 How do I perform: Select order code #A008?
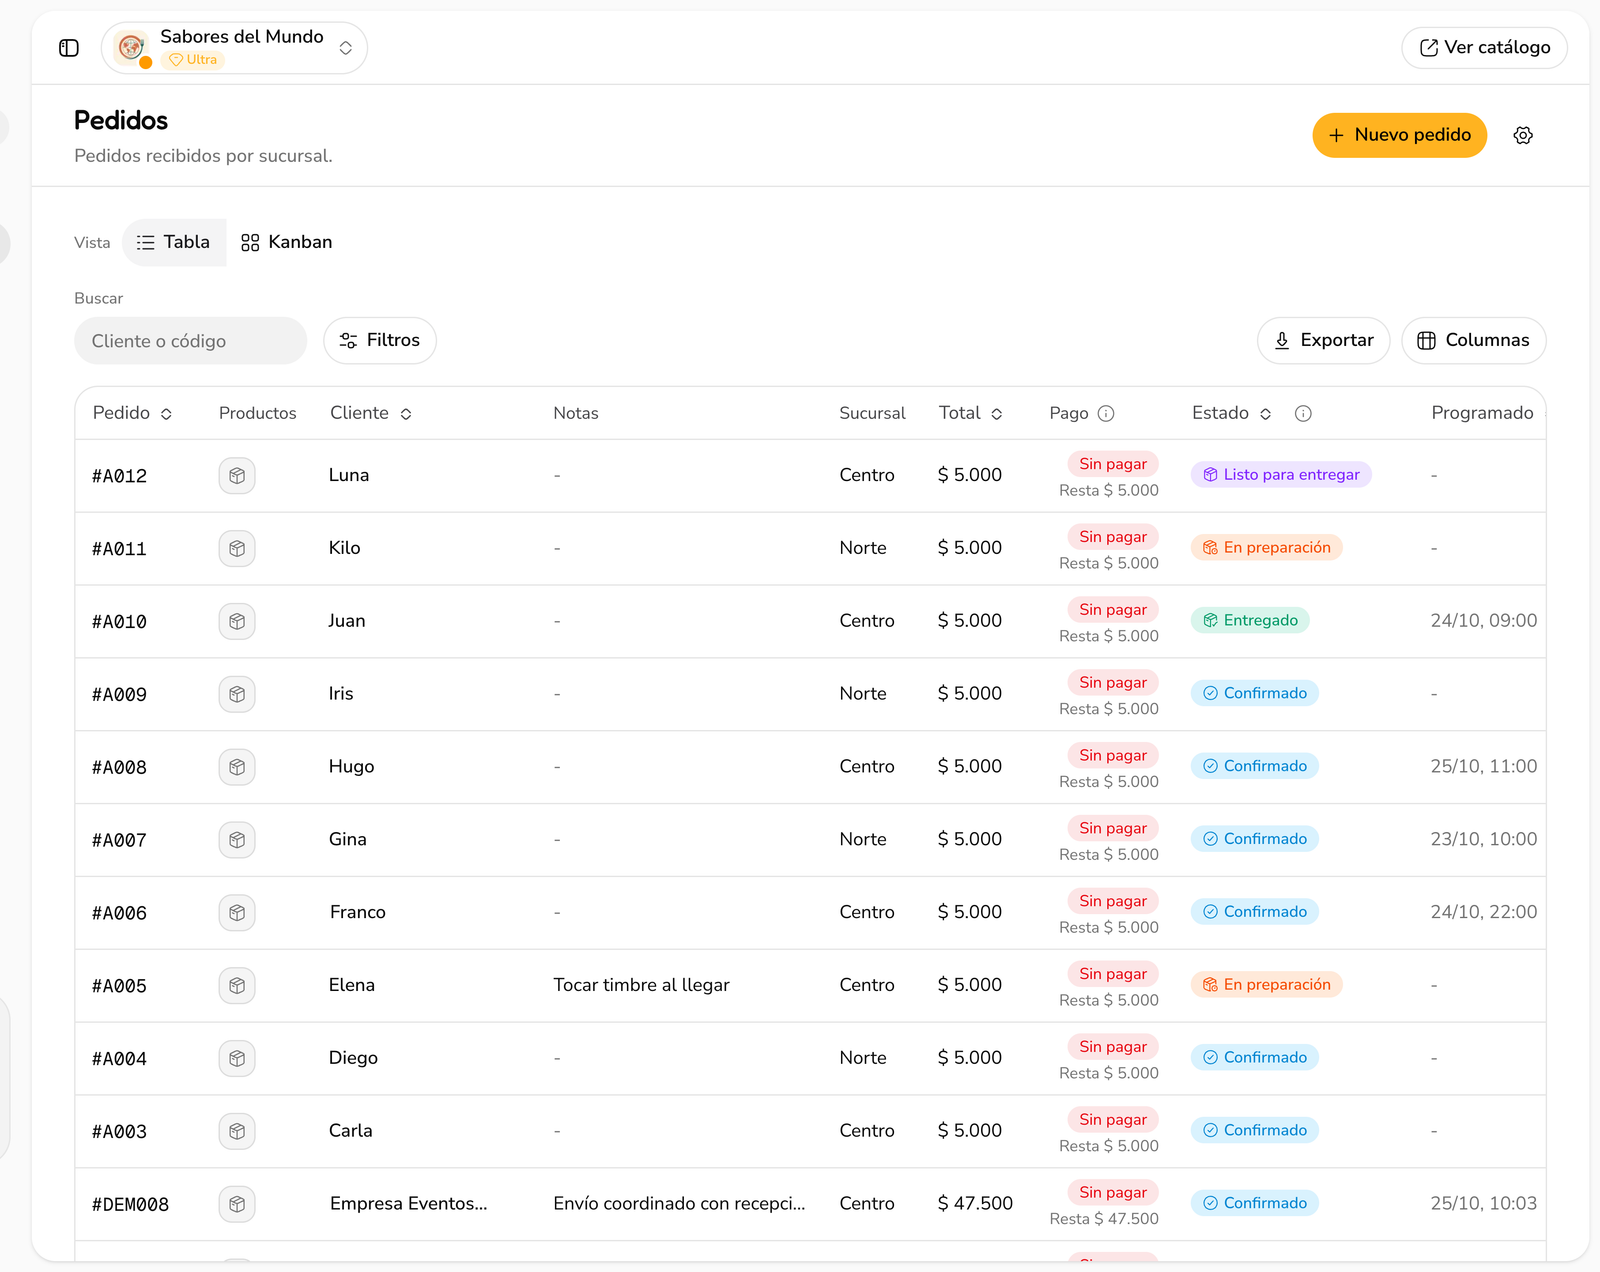click(x=119, y=768)
